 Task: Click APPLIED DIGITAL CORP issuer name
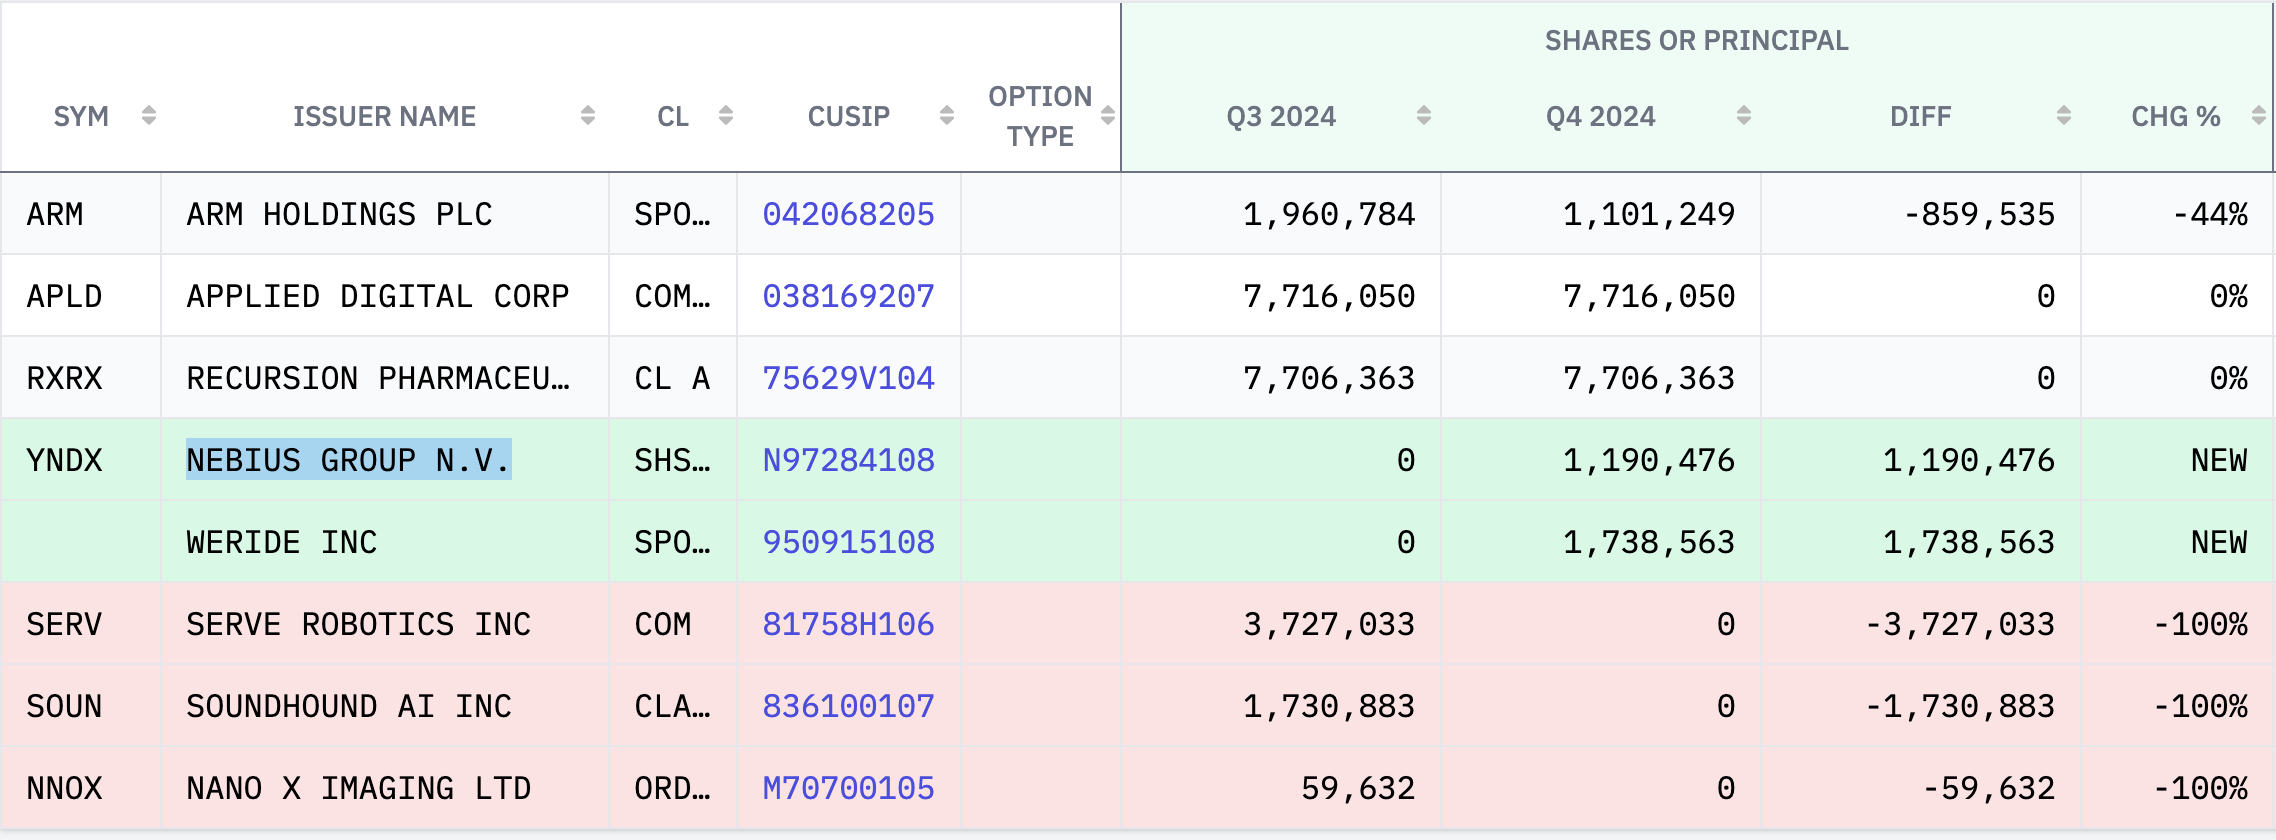(378, 296)
